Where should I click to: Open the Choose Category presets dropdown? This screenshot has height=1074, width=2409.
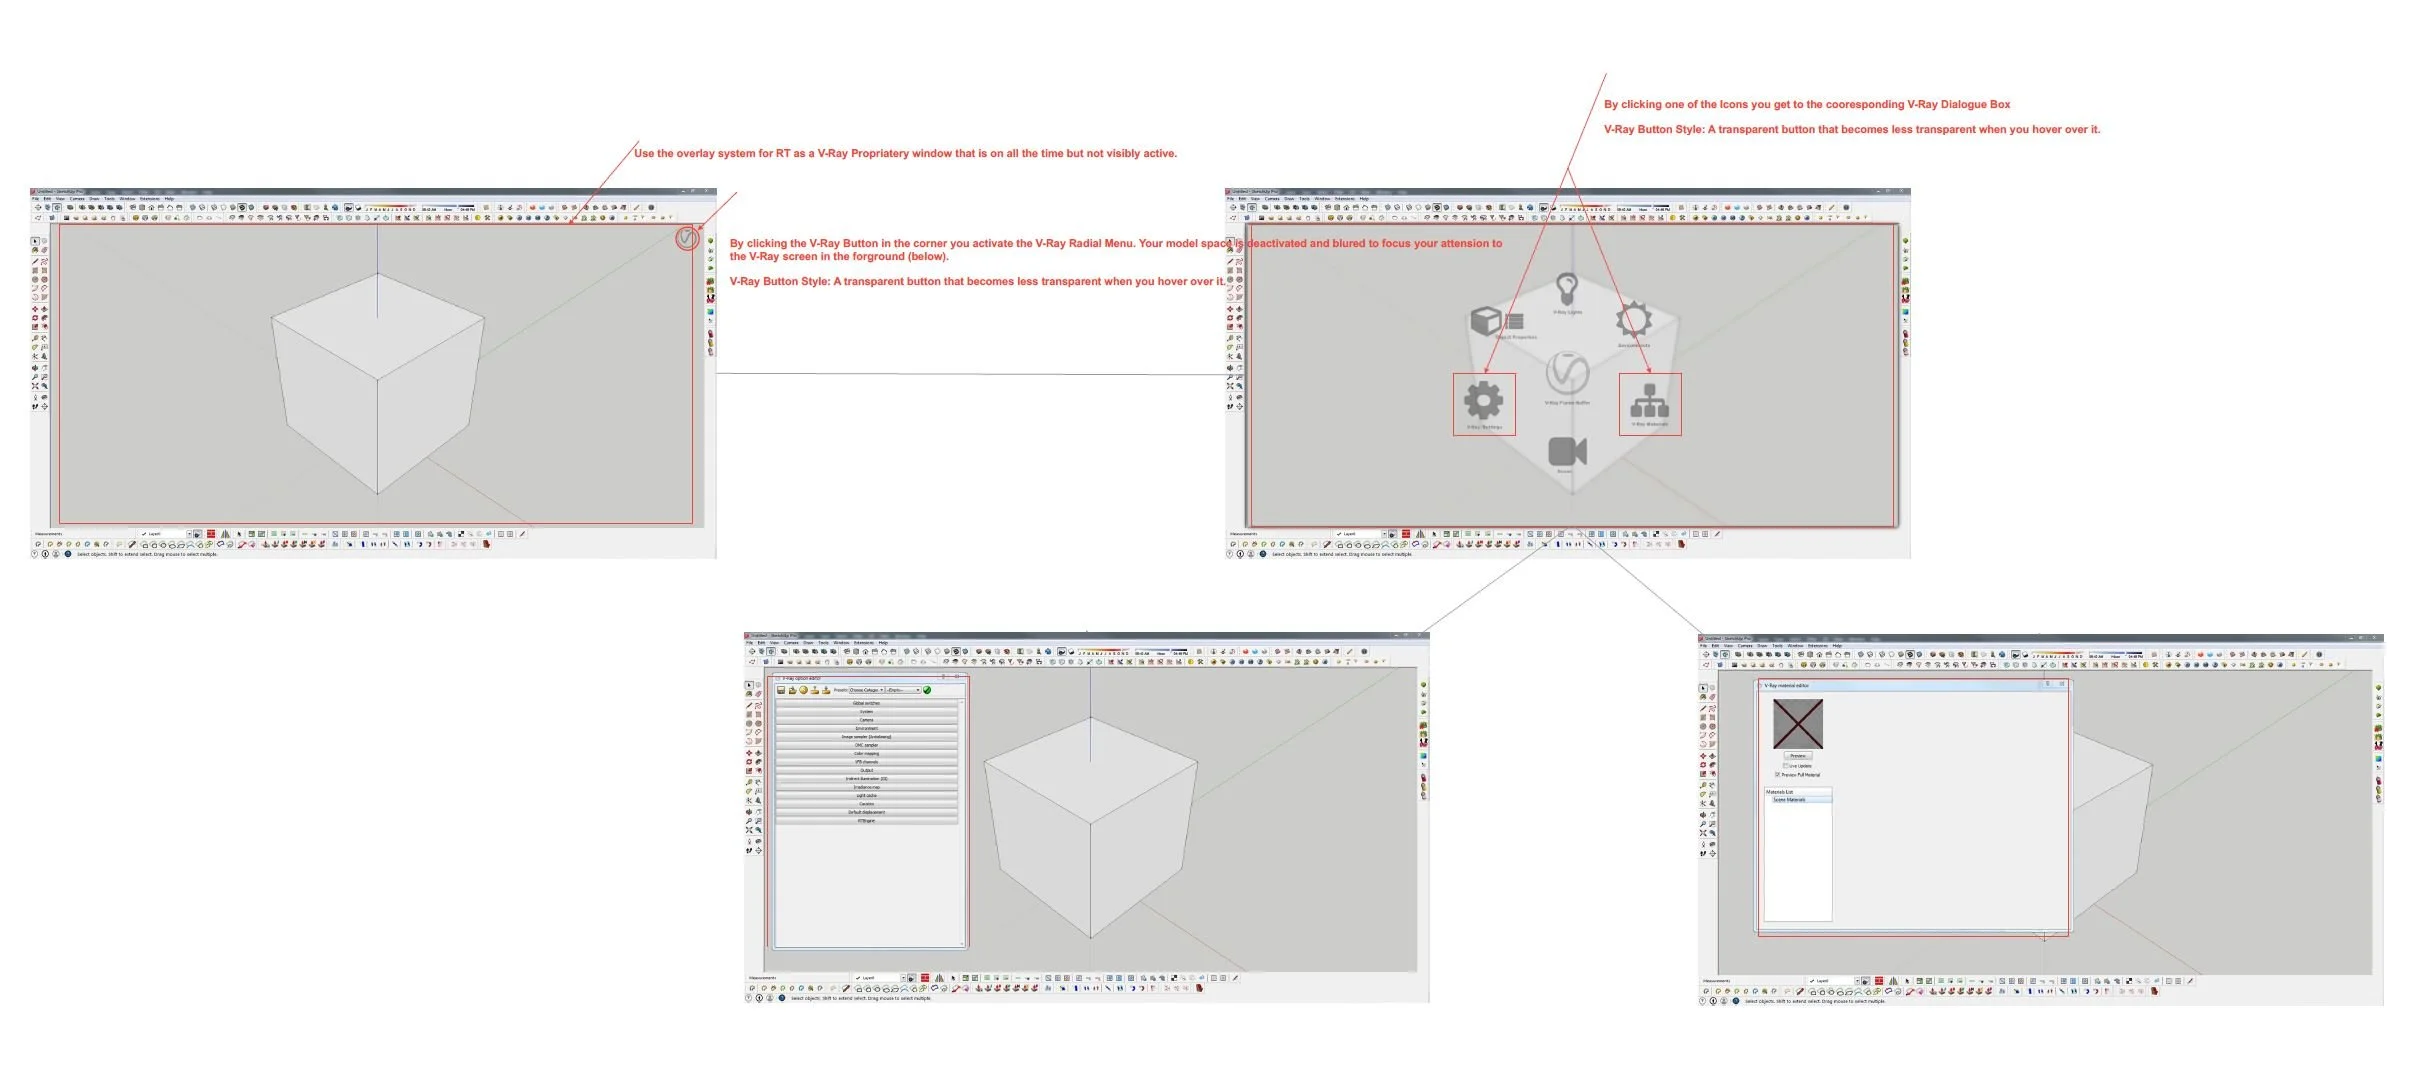(x=866, y=690)
